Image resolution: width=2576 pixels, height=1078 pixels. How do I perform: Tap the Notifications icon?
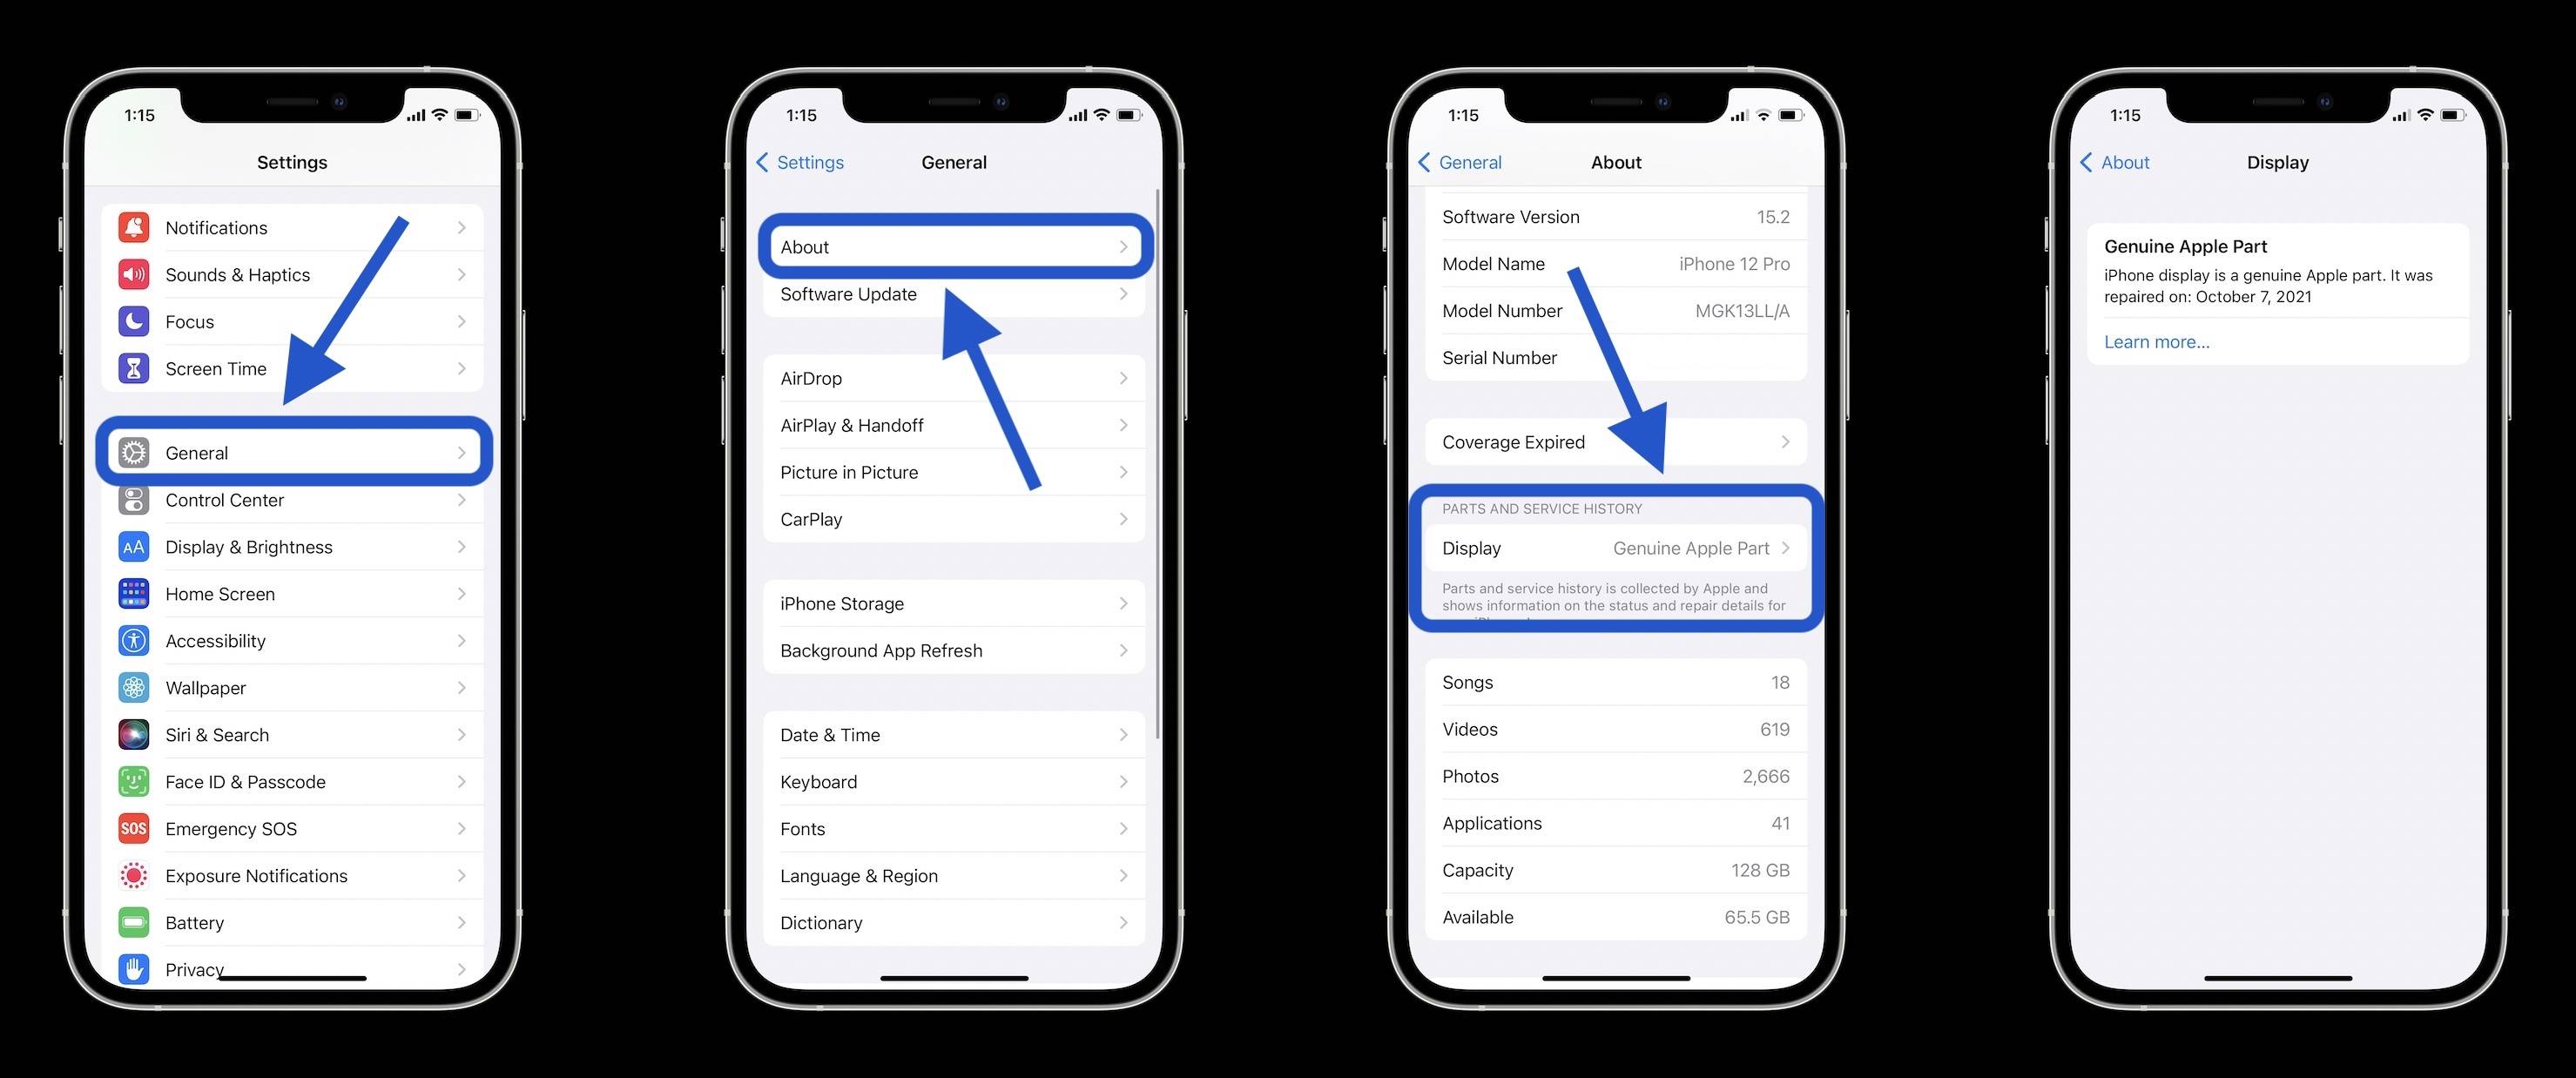[x=135, y=226]
